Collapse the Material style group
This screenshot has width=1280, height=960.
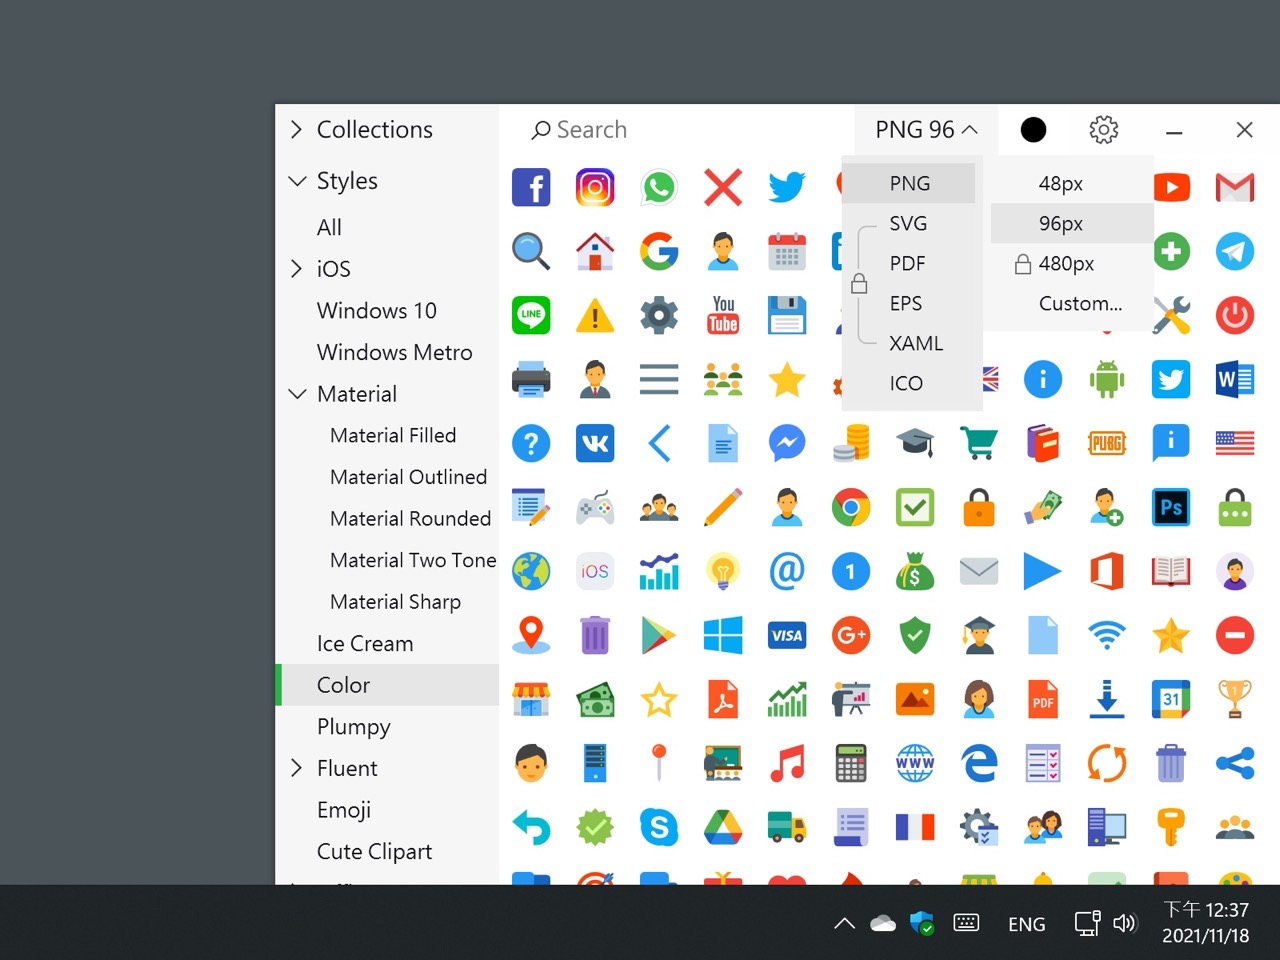click(297, 394)
